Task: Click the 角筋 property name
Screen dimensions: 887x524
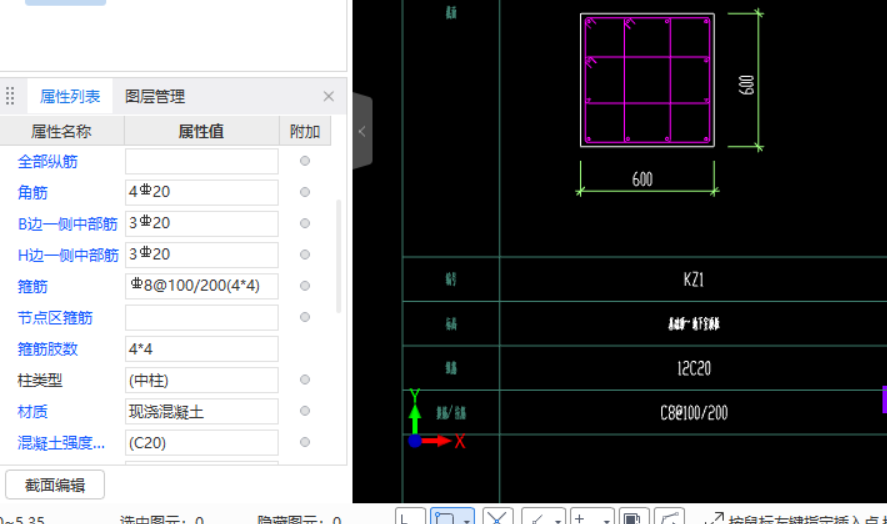Action: point(32,193)
